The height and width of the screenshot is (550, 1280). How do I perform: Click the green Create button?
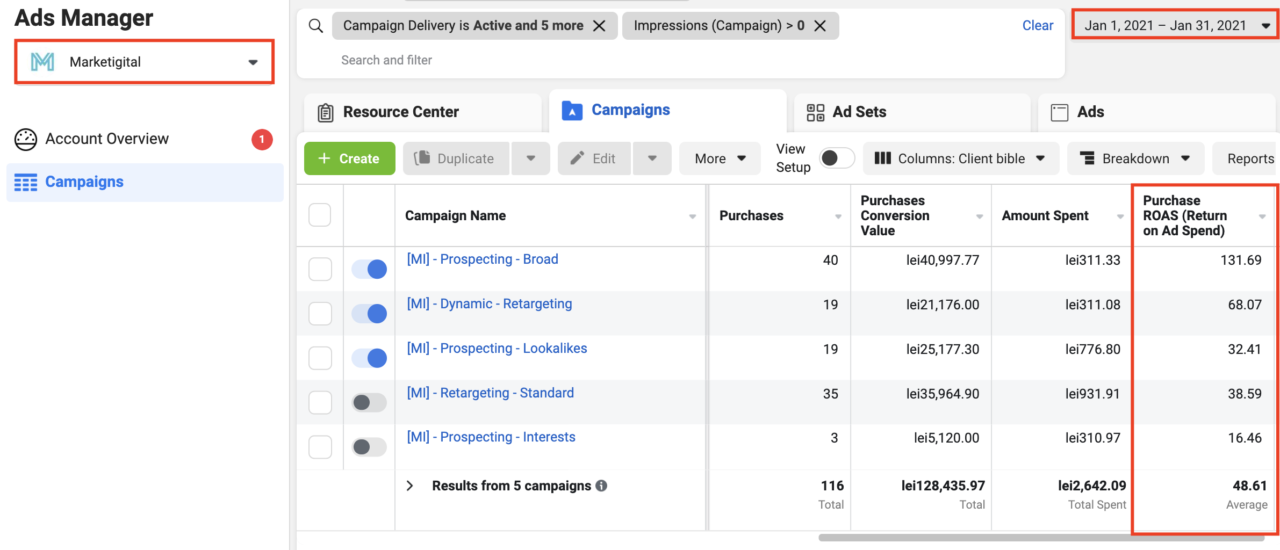pos(349,158)
